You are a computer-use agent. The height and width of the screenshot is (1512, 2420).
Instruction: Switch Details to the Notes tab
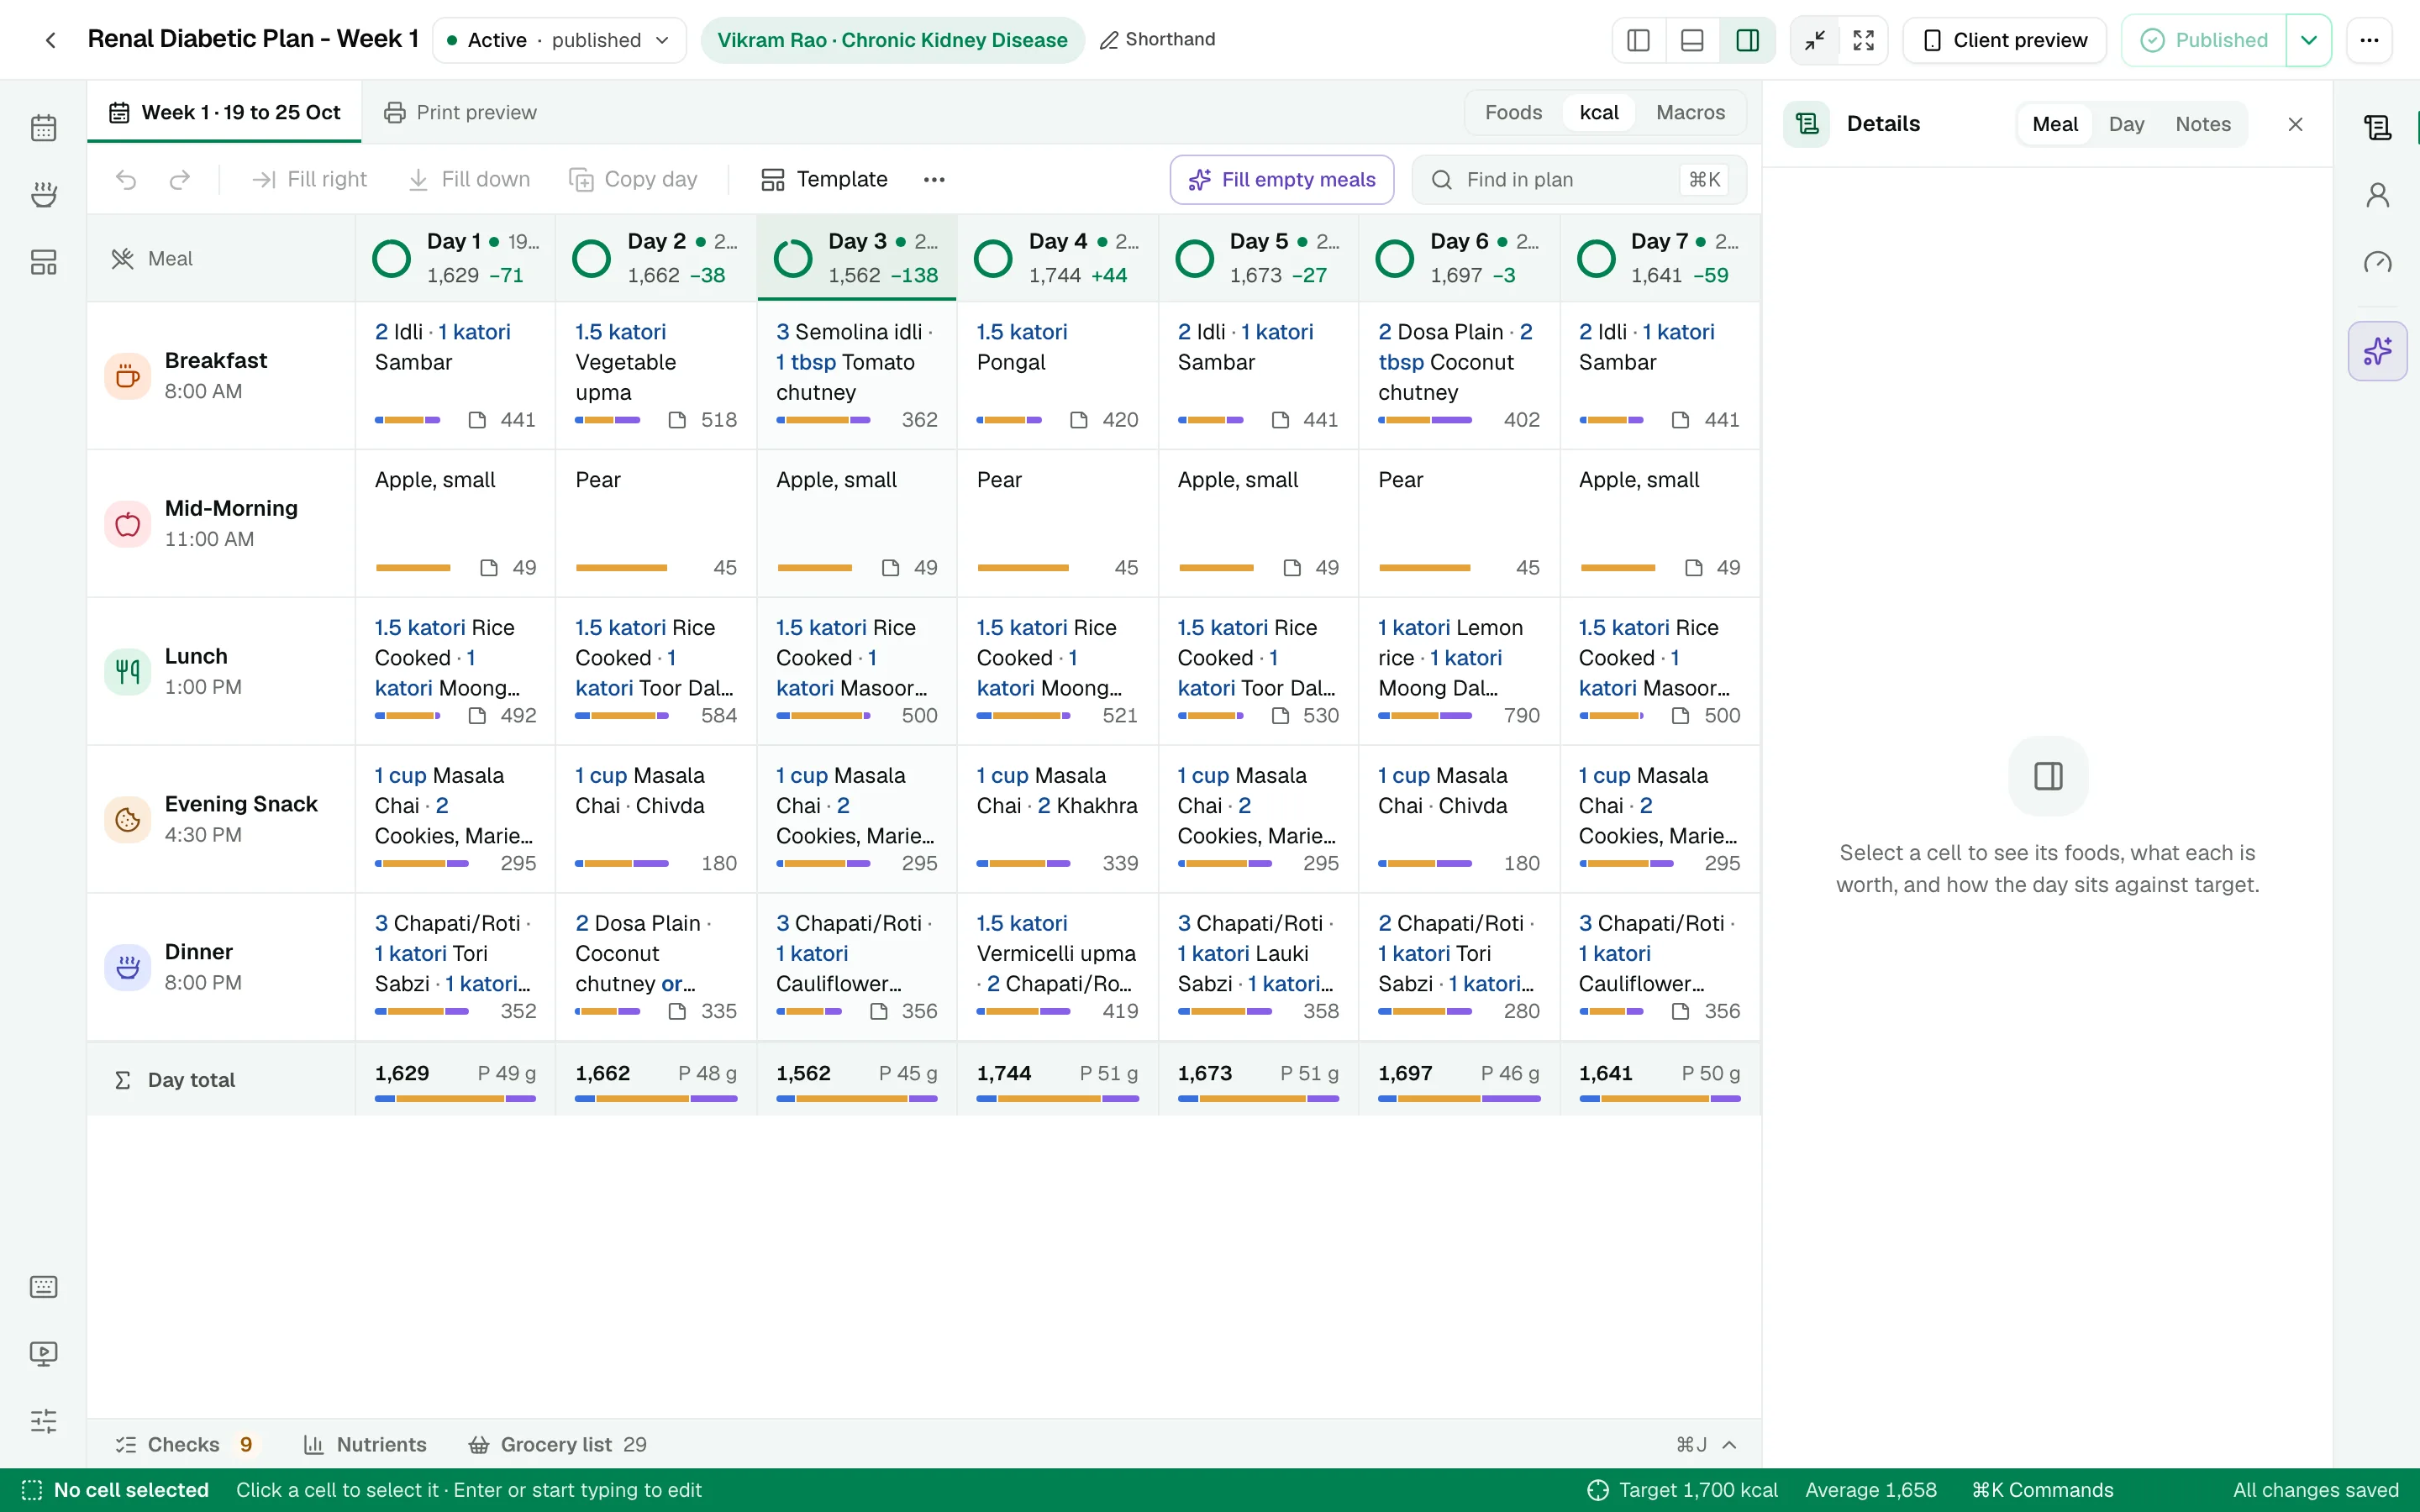pyautogui.click(x=2203, y=124)
